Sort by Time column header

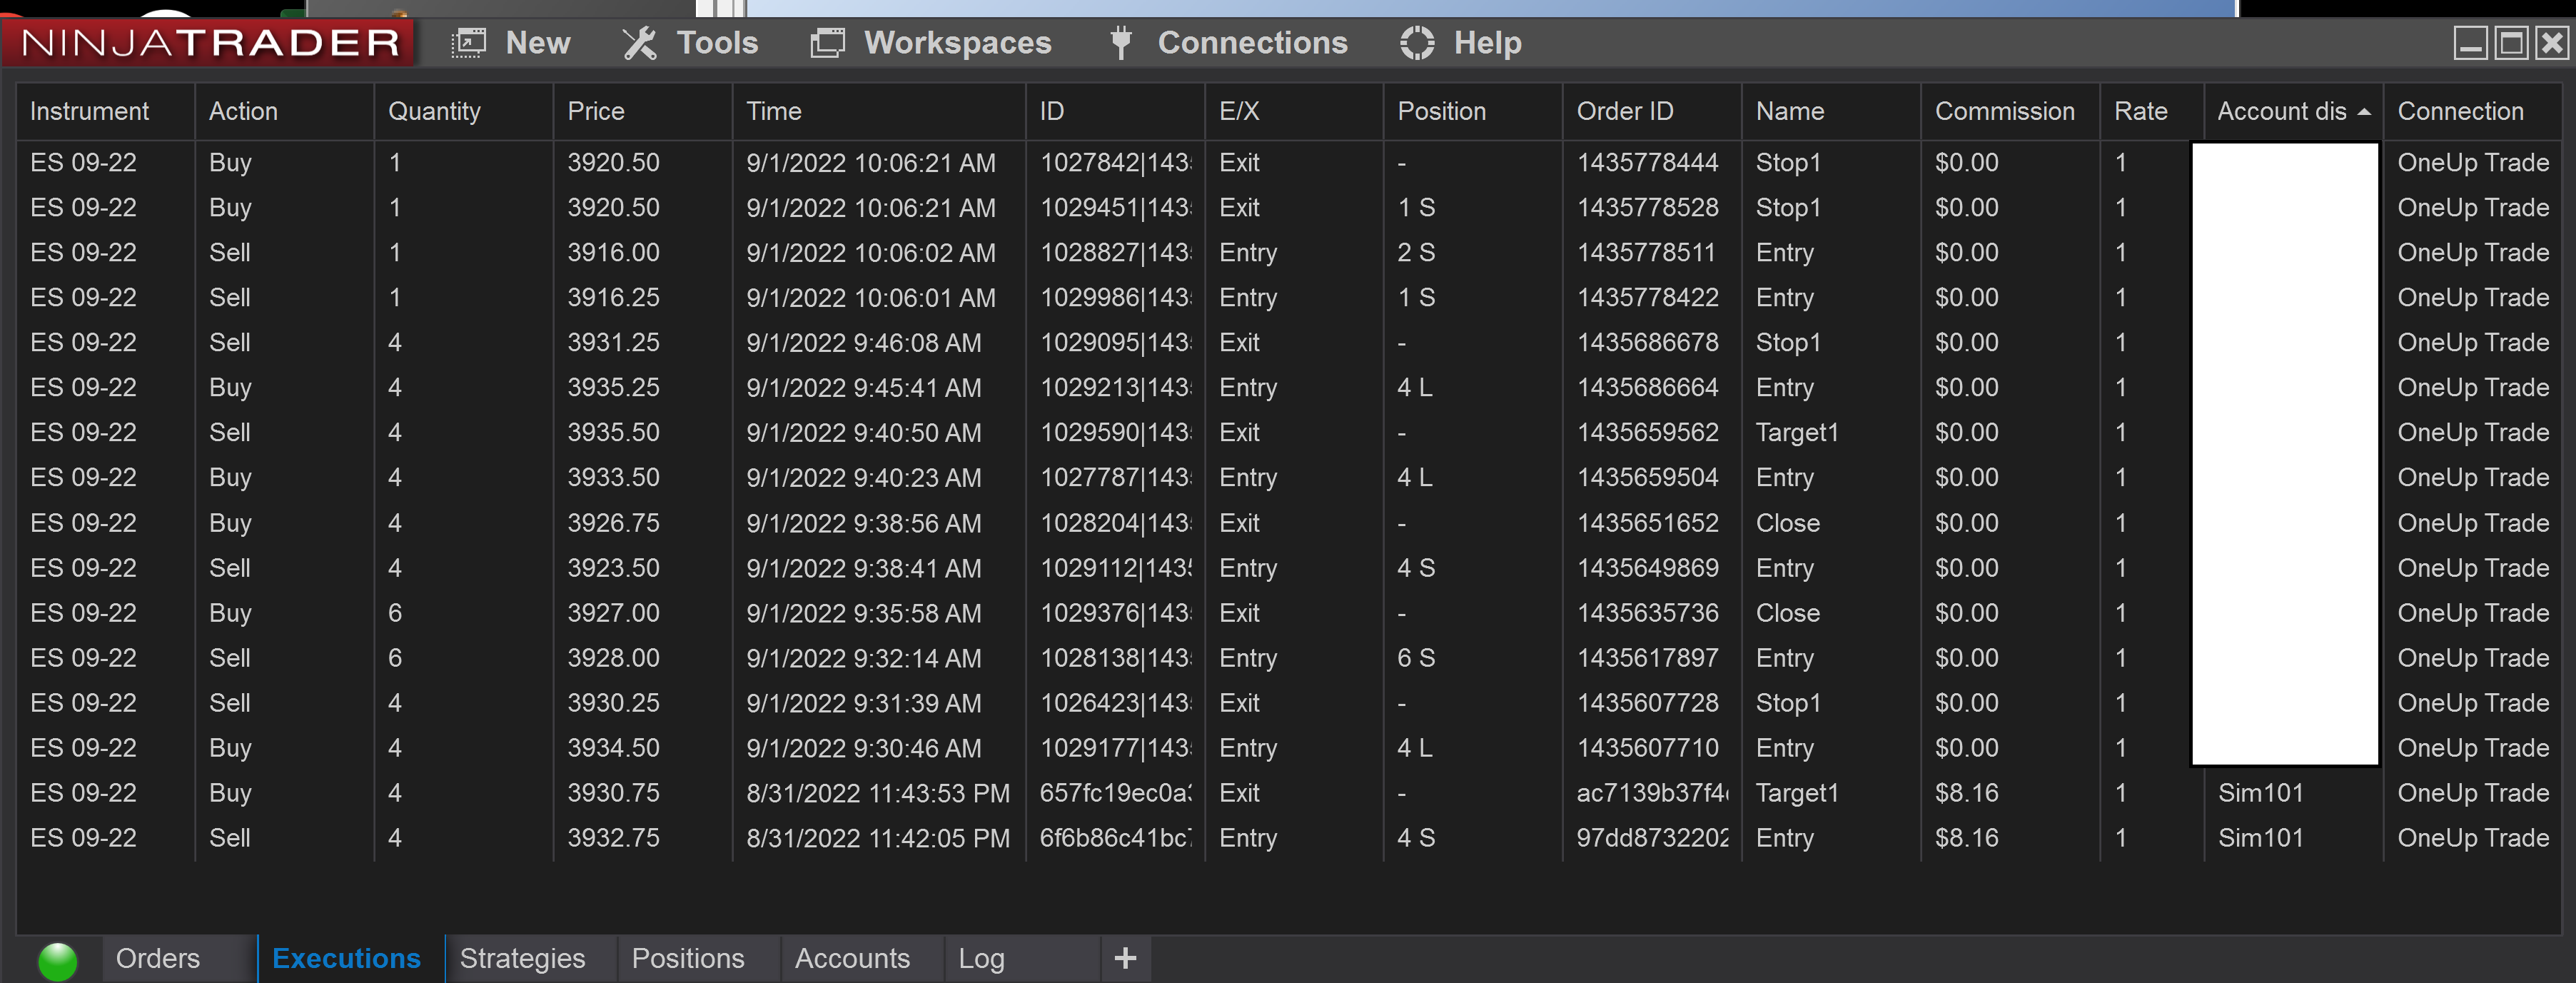(x=878, y=111)
